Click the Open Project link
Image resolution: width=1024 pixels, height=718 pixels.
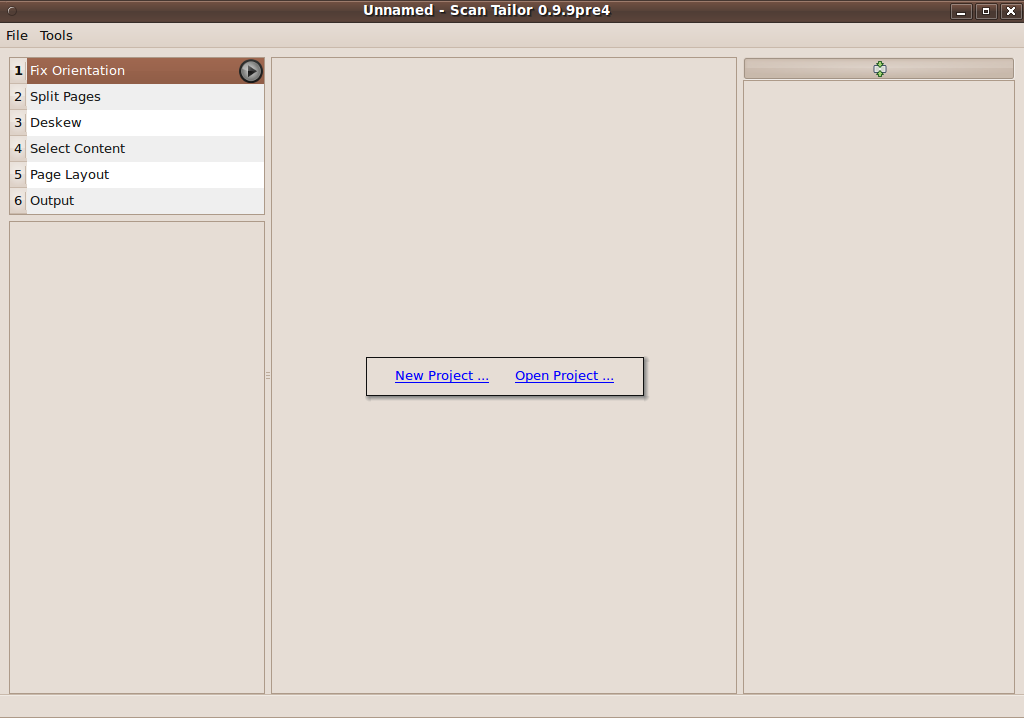(x=564, y=376)
